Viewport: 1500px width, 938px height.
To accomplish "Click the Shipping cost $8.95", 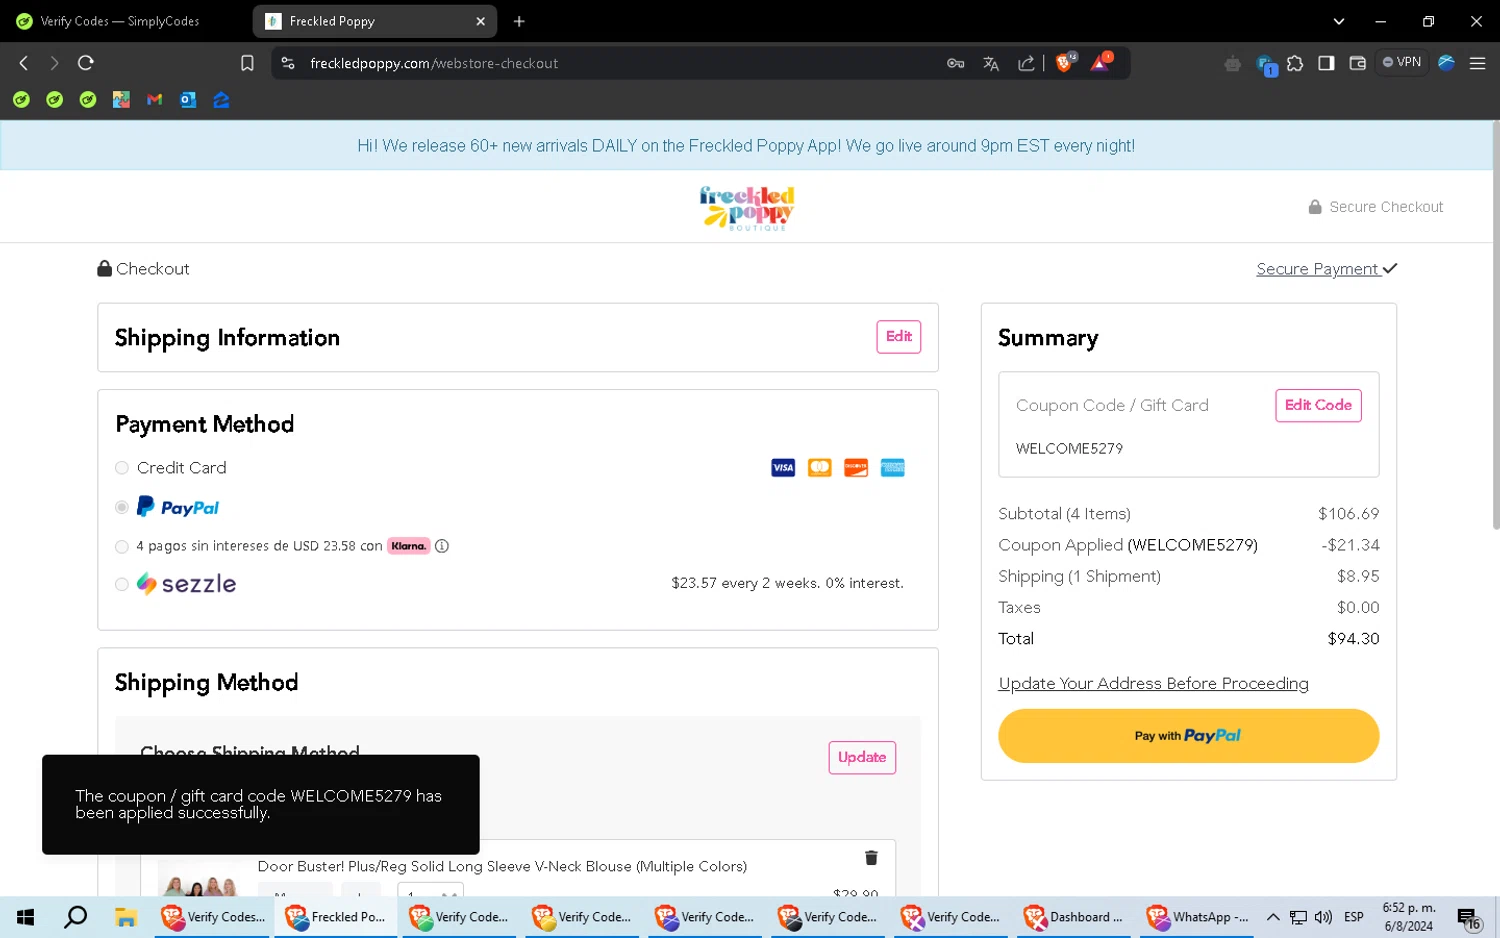I will point(1358,576).
